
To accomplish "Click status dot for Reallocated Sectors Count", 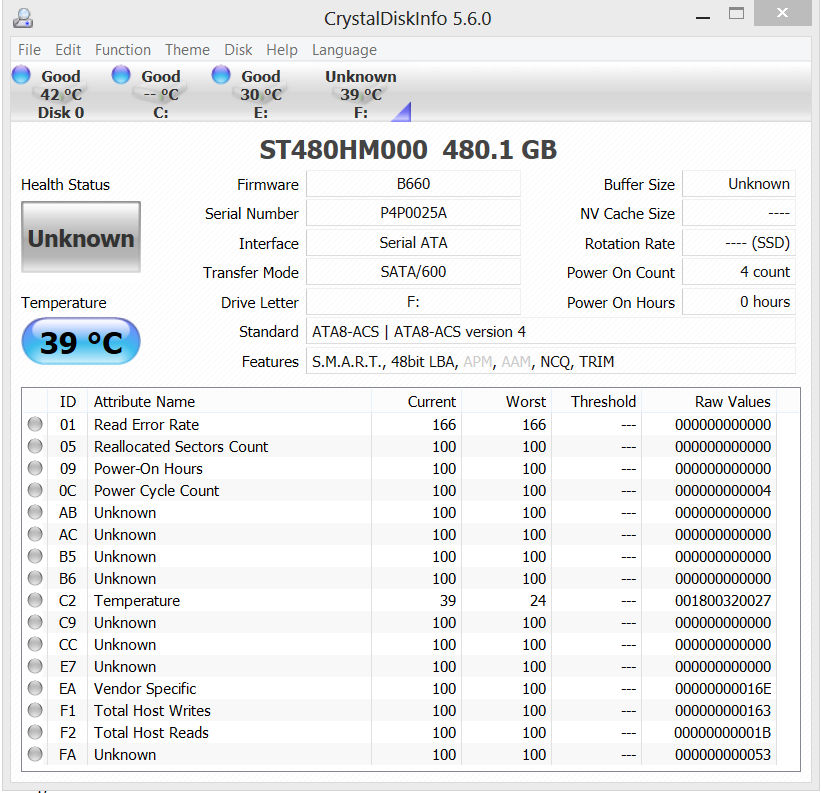I will click(x=36, y=447).
